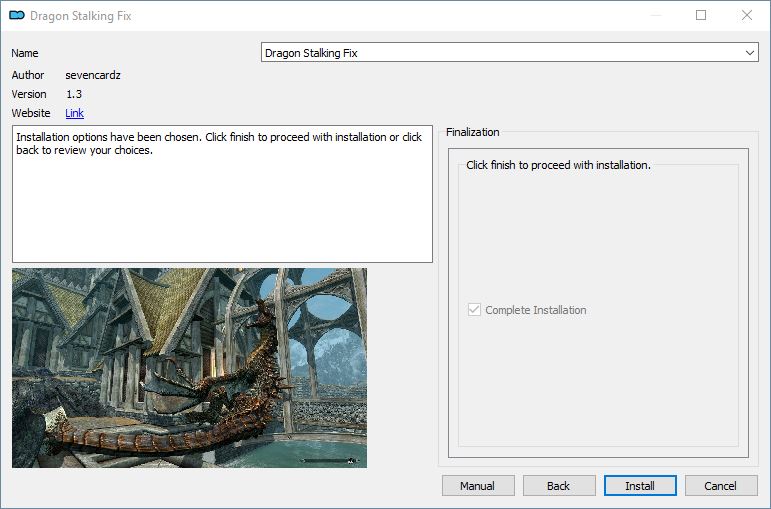The height and width of the screenshot is (509, 771).
Task: Click the Author label
Action: click(28, 75)
